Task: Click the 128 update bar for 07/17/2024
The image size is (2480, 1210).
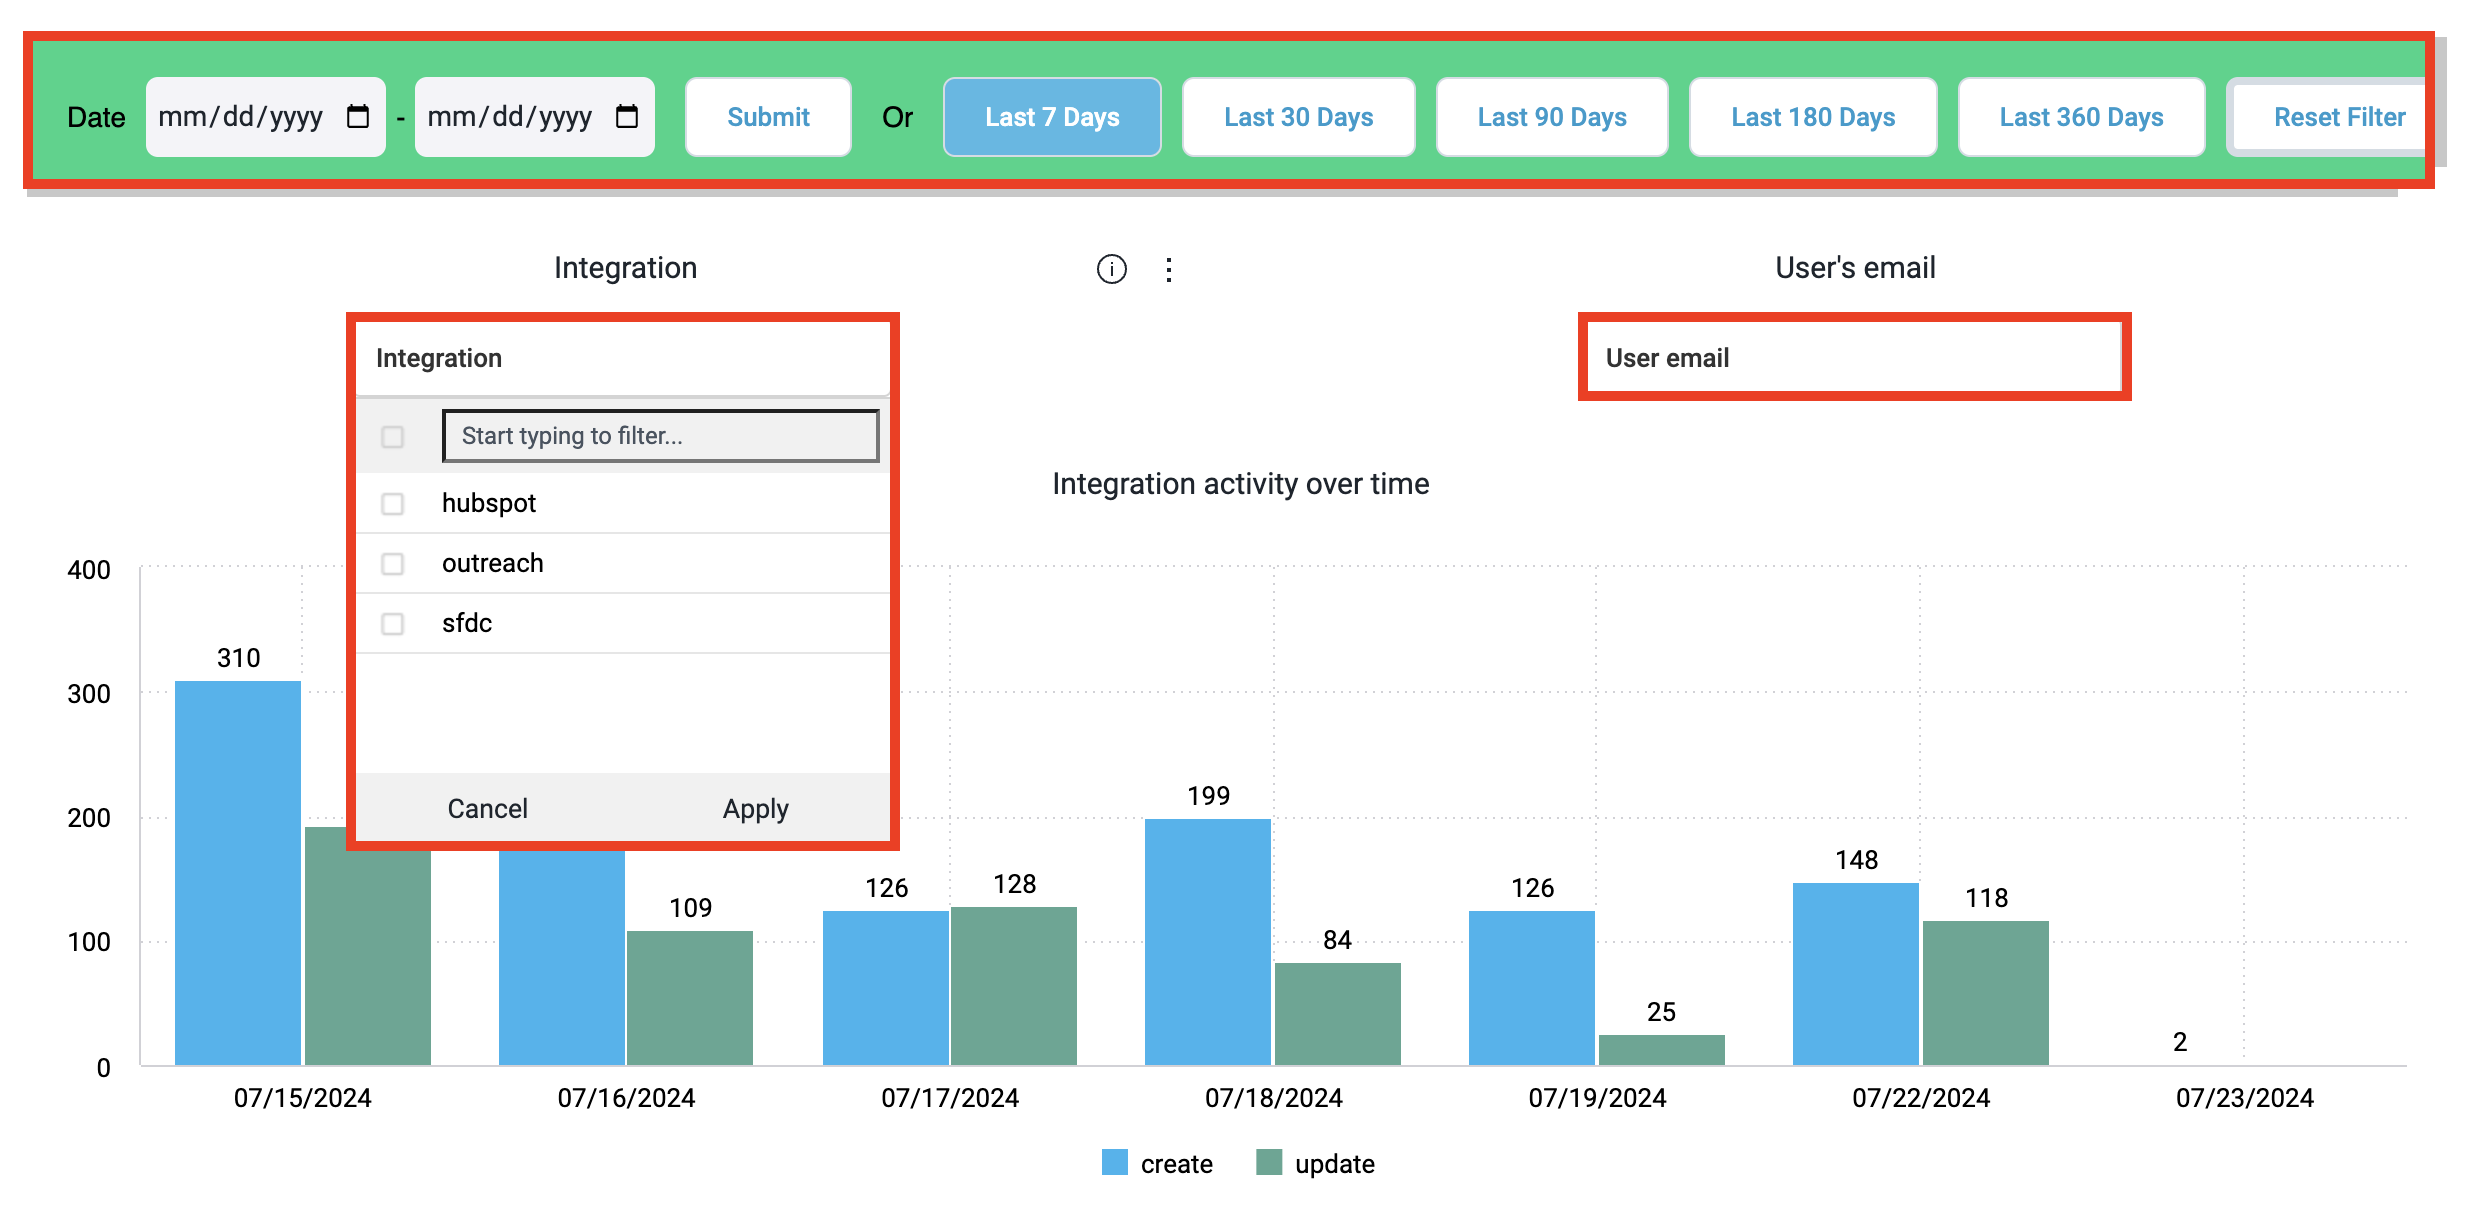Action: (1014, 986)
